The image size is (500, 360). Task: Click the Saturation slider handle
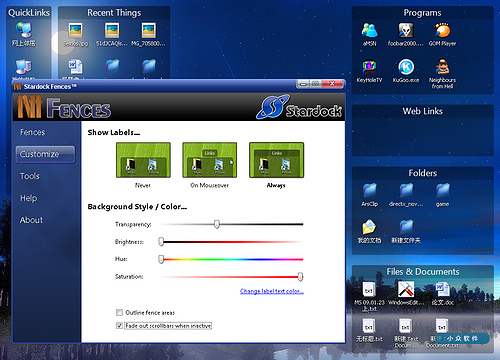tap(300, 276)
